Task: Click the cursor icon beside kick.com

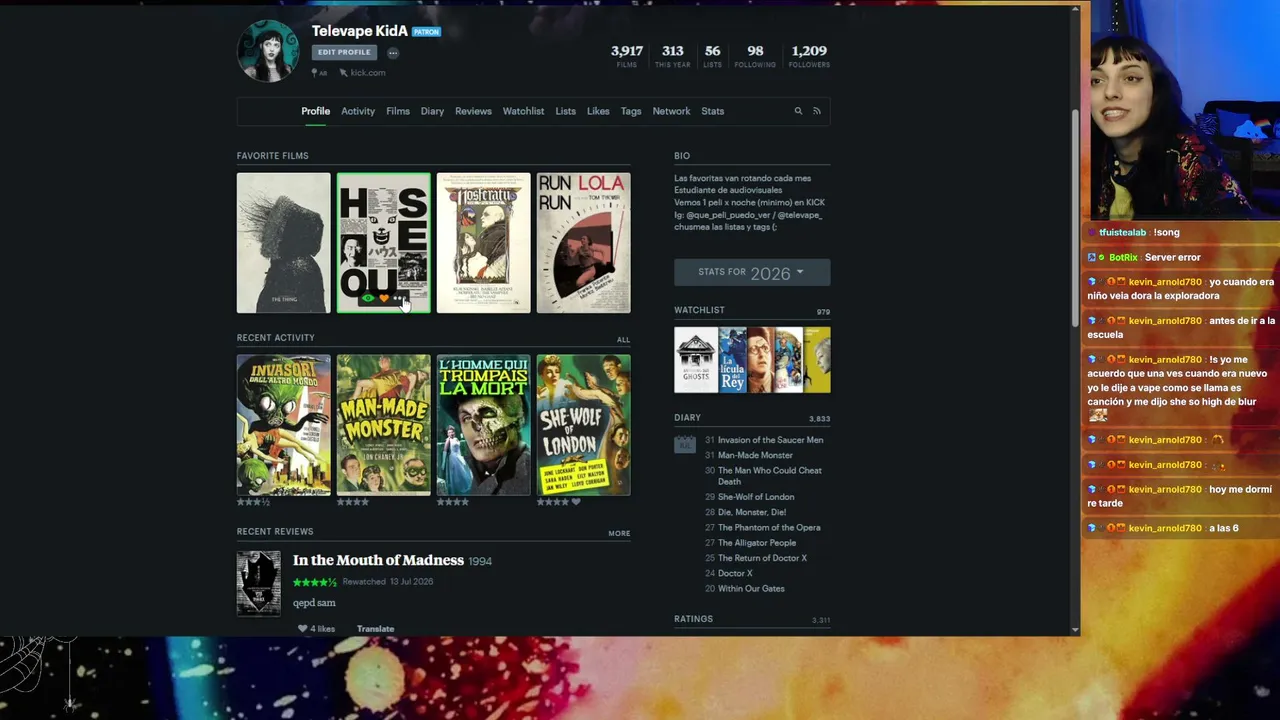Action: [x=343, y=73]
